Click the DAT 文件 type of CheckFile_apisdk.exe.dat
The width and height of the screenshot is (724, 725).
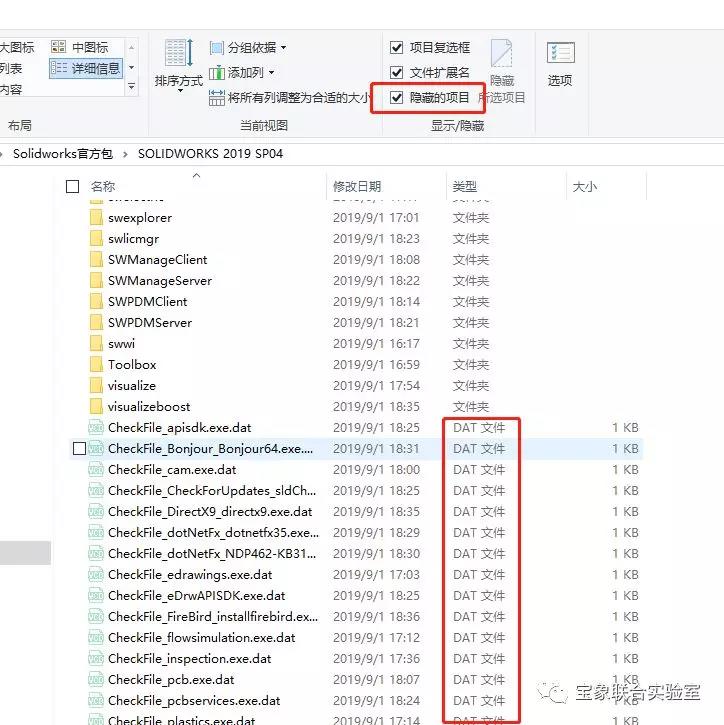[479, 427]
